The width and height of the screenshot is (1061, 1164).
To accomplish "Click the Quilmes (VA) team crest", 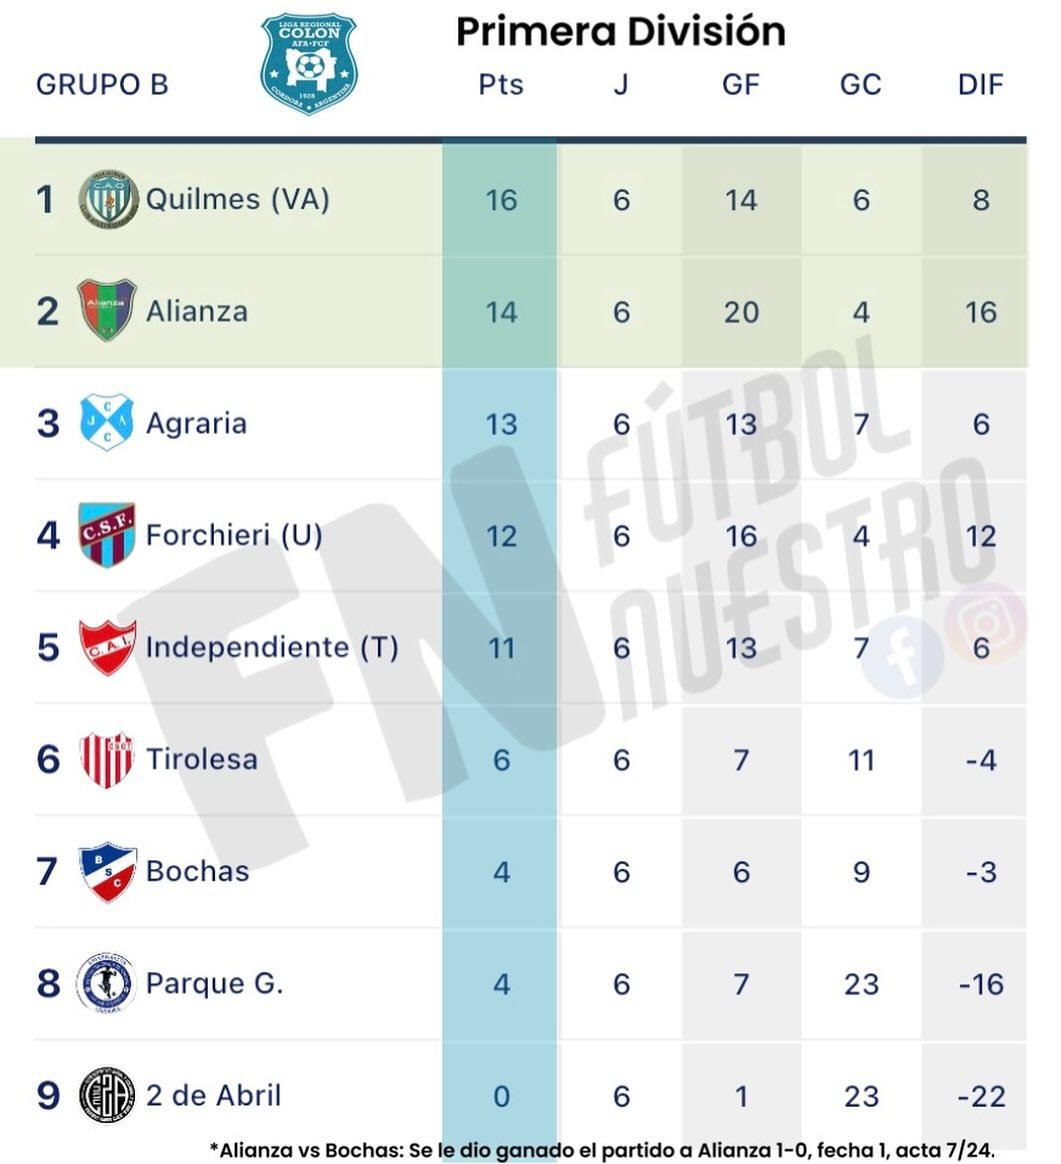I will 108,198.
